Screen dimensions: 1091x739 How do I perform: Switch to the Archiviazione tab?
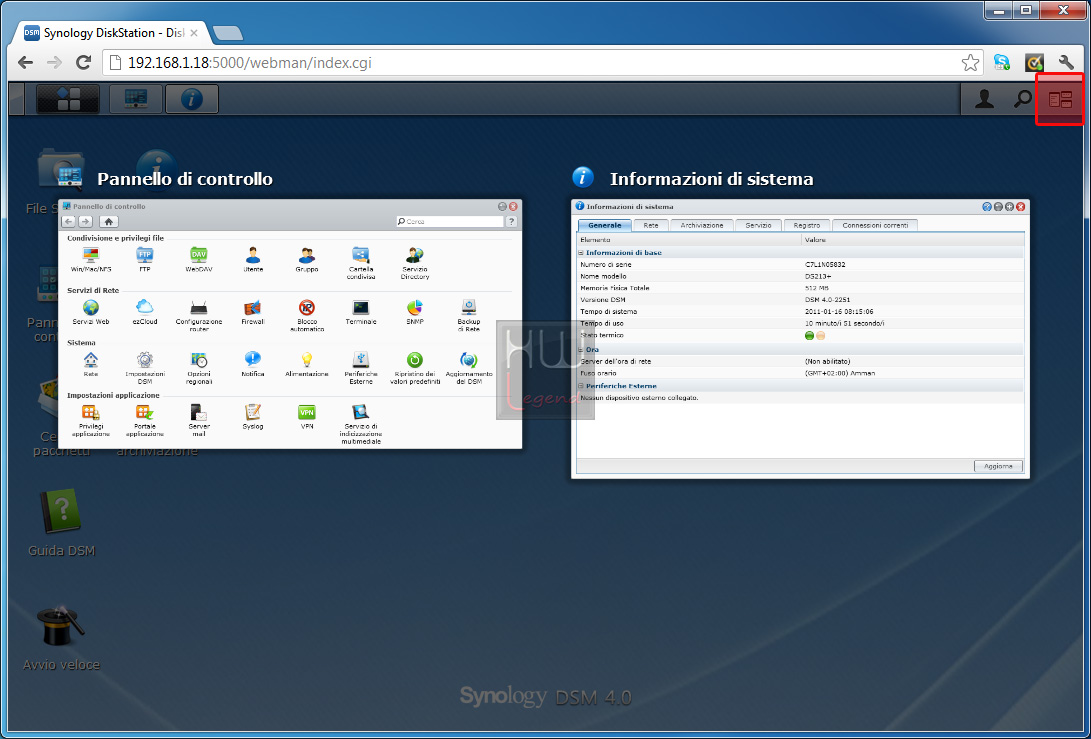702,225
